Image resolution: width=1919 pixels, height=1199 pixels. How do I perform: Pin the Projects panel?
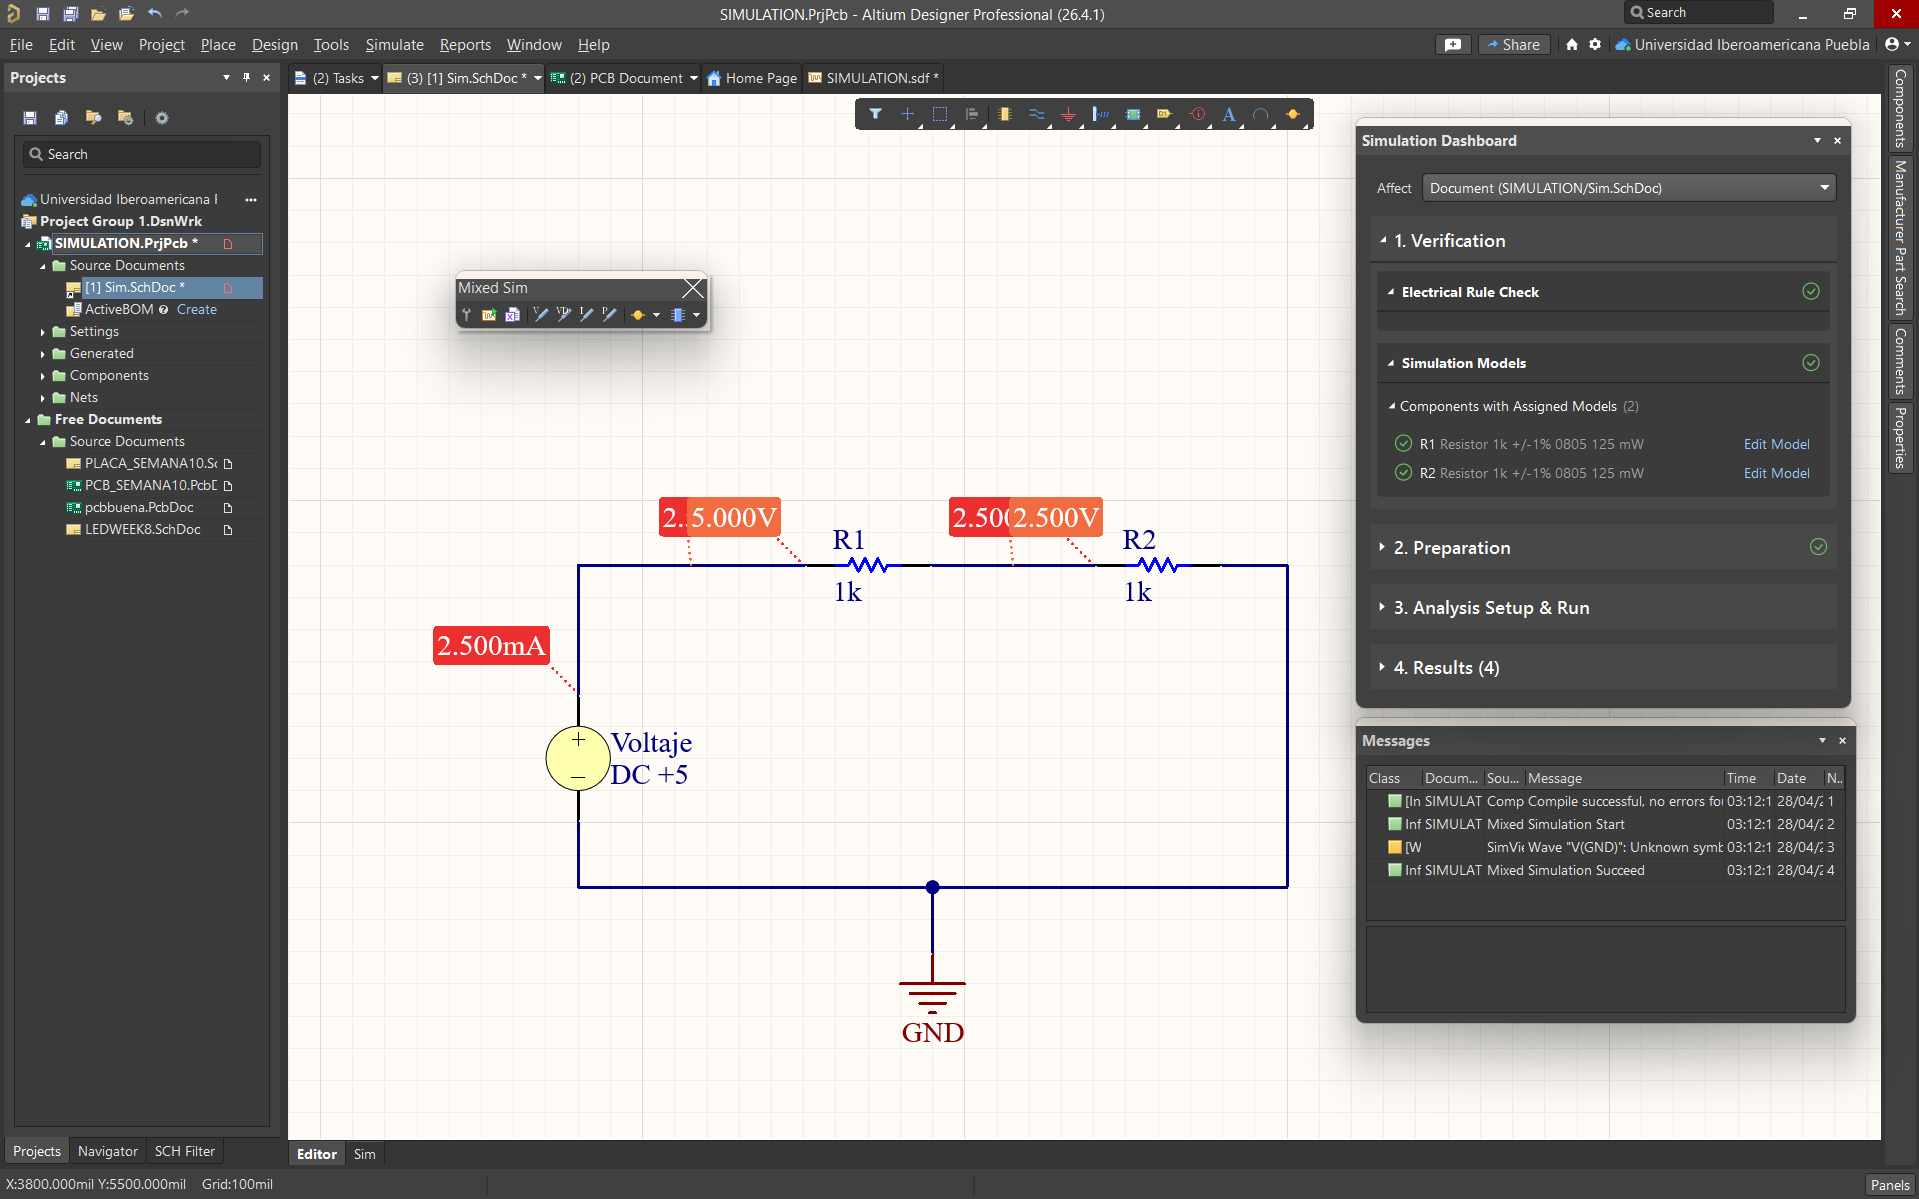point(246,77)
